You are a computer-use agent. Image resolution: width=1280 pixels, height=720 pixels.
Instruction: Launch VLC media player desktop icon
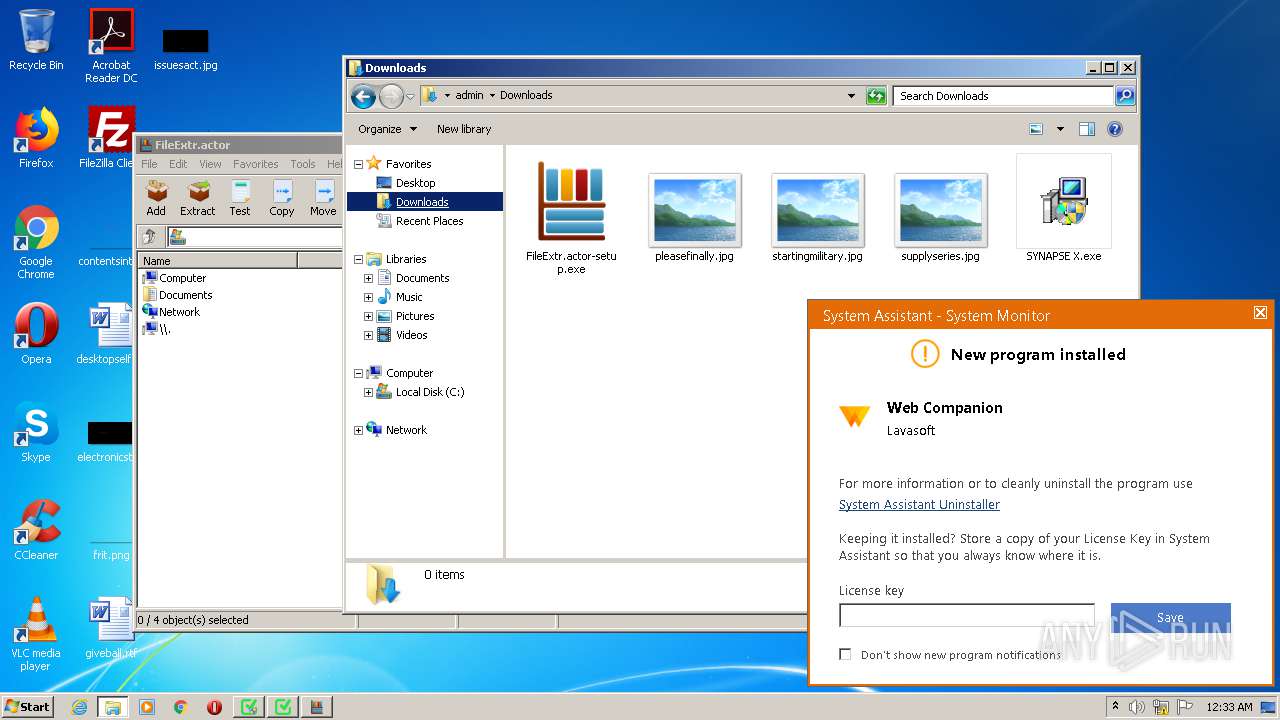point(36,634)
